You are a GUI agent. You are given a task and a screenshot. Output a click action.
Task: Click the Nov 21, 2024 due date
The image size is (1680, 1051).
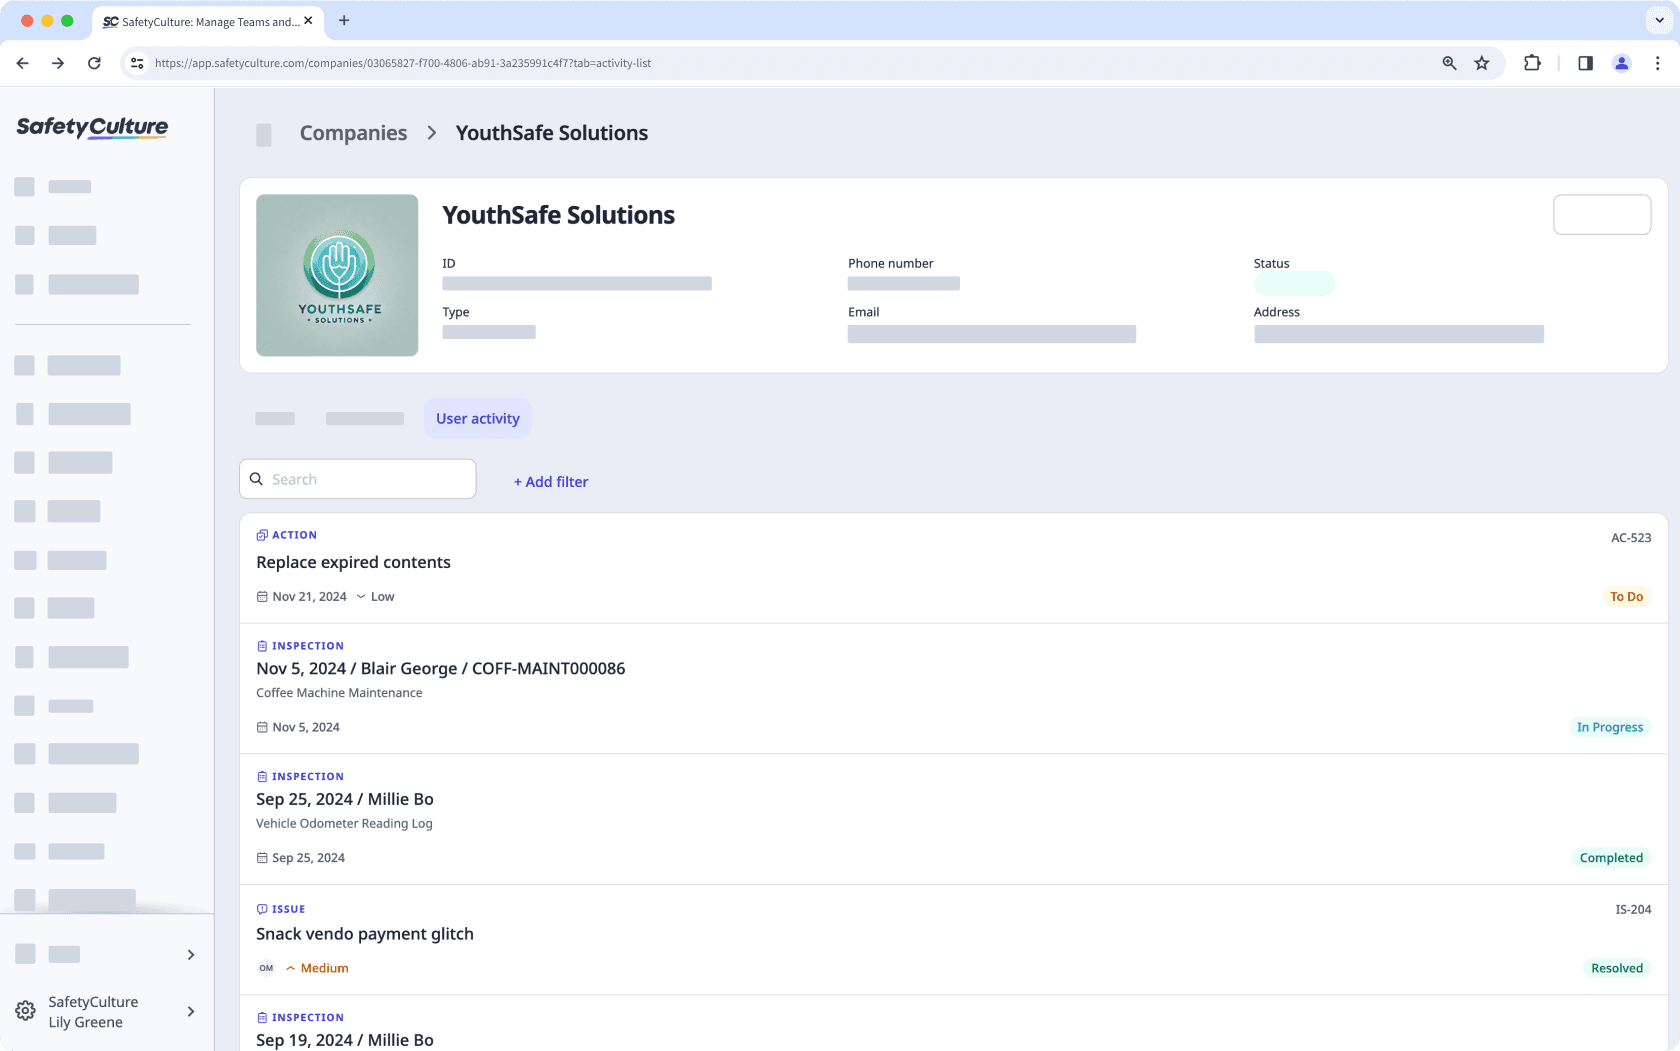click(310, 596)
